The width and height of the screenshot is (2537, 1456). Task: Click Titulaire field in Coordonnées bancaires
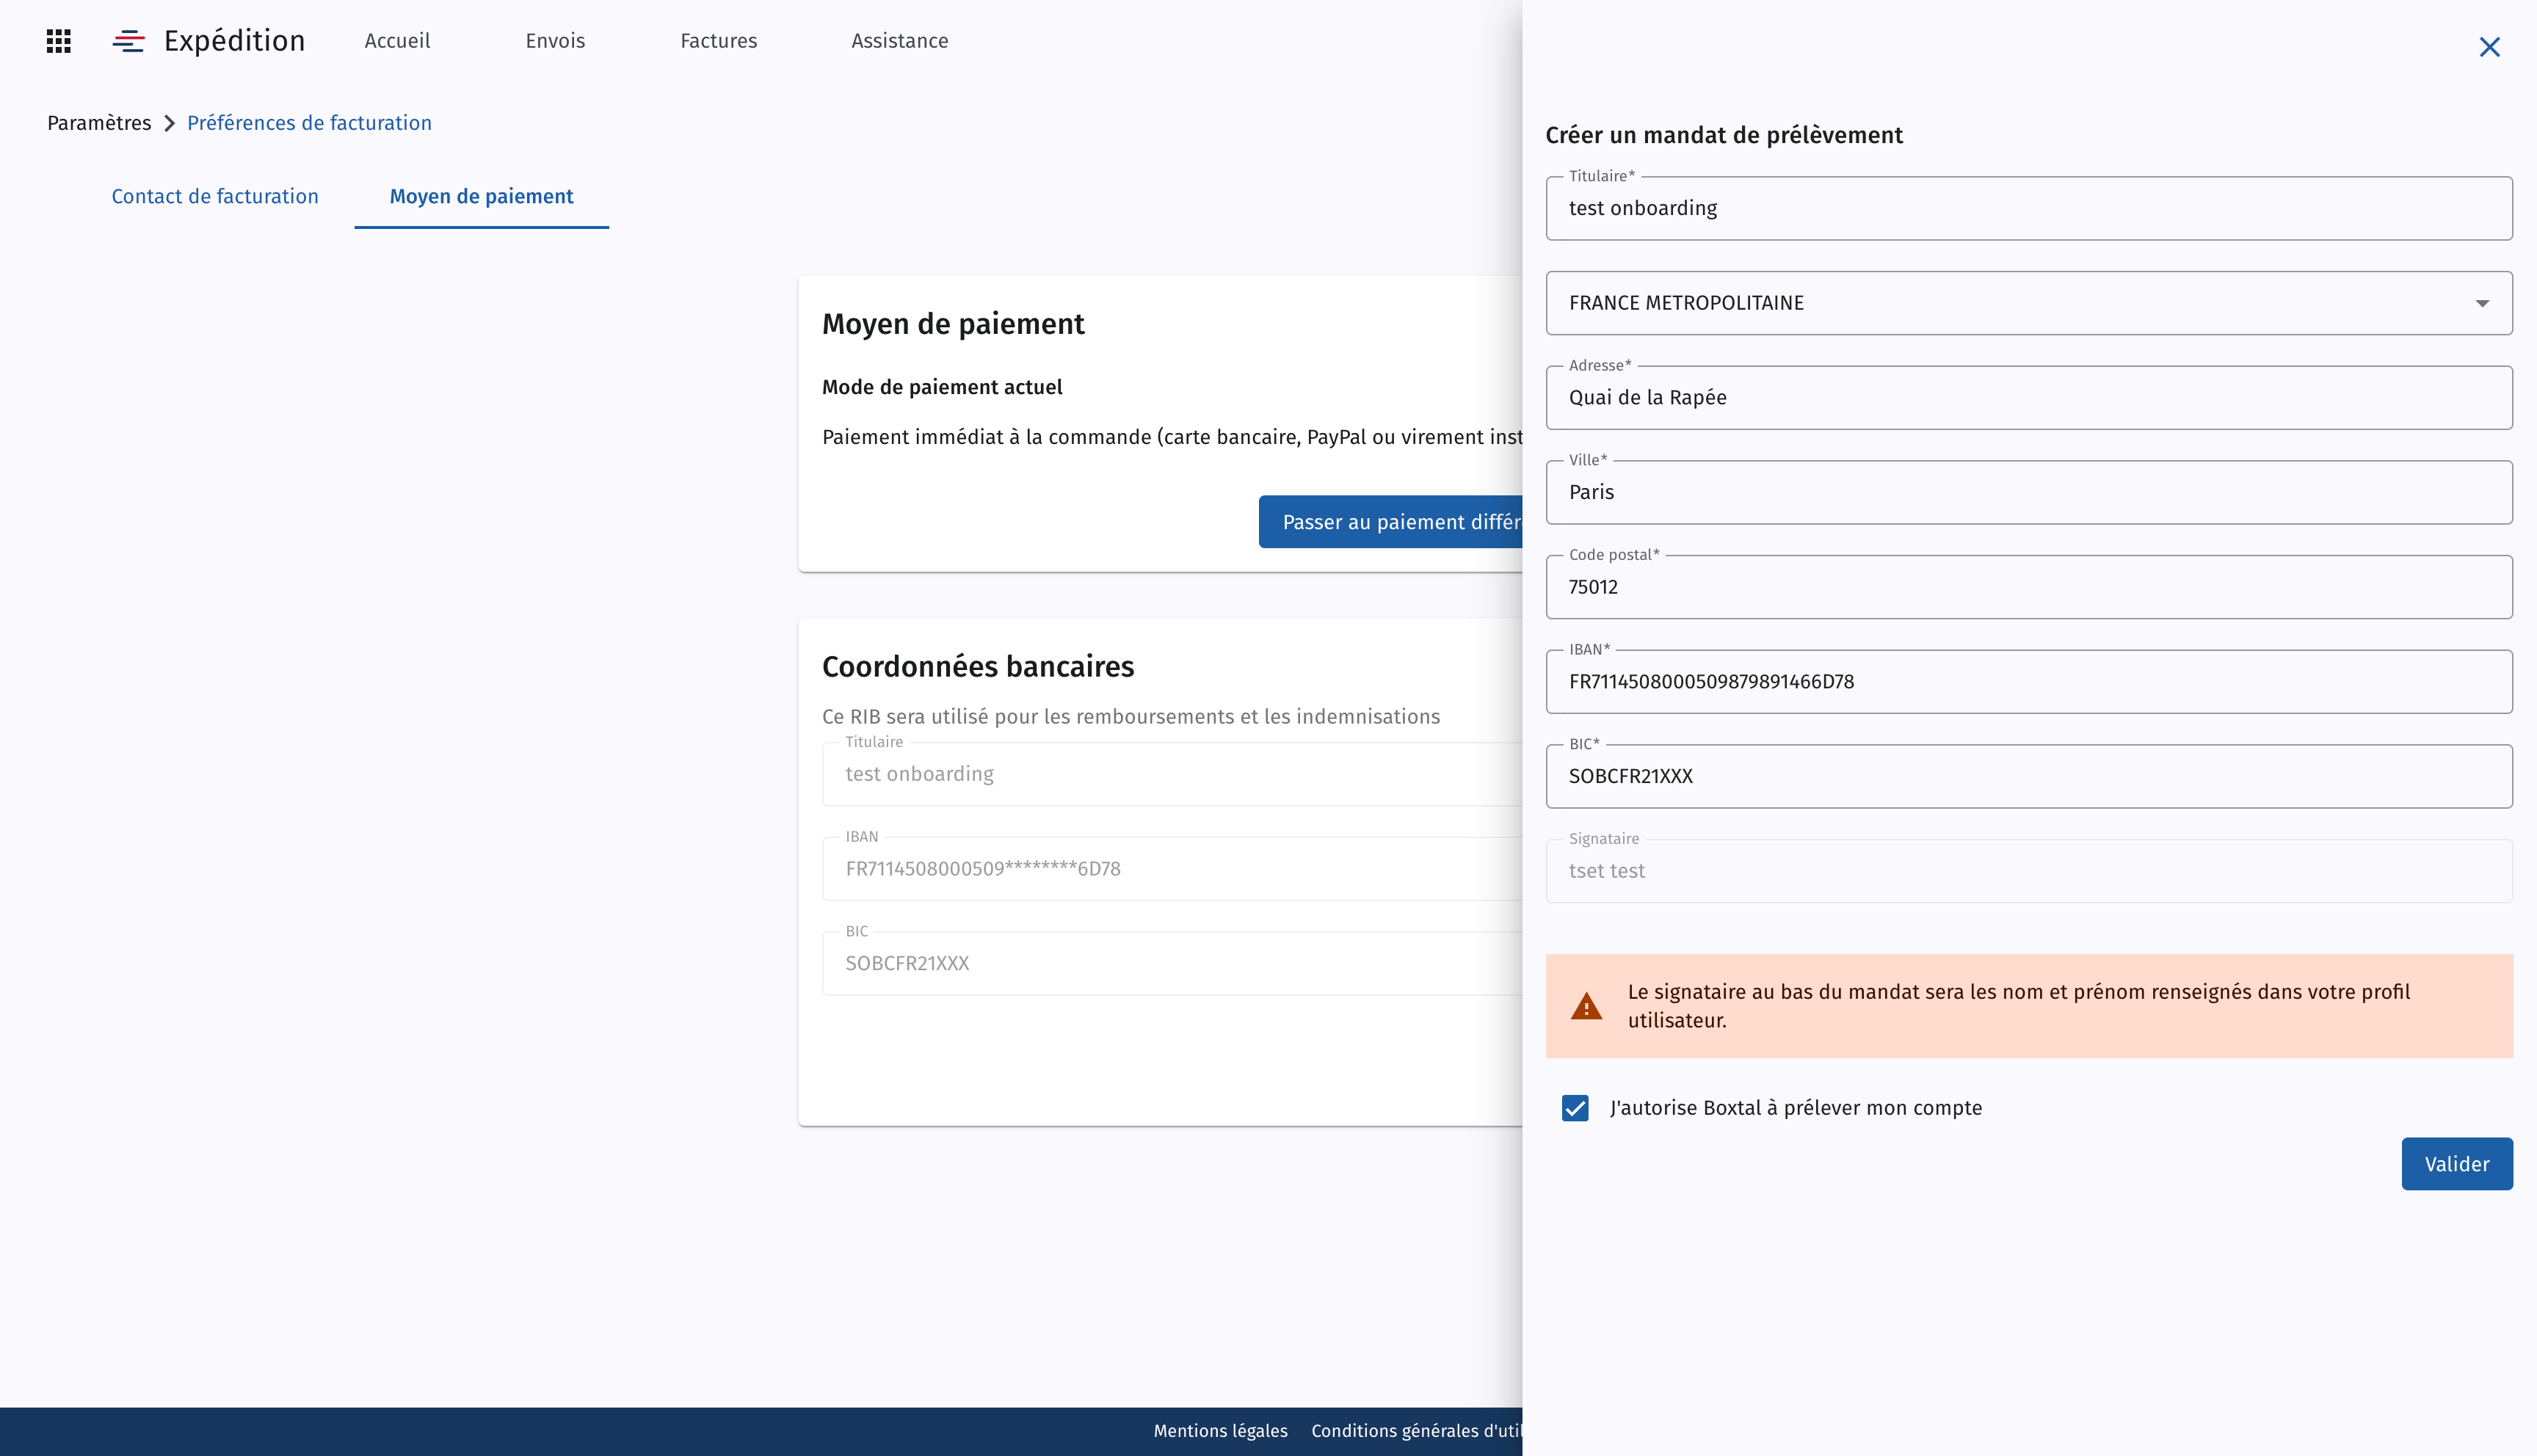1172,774
